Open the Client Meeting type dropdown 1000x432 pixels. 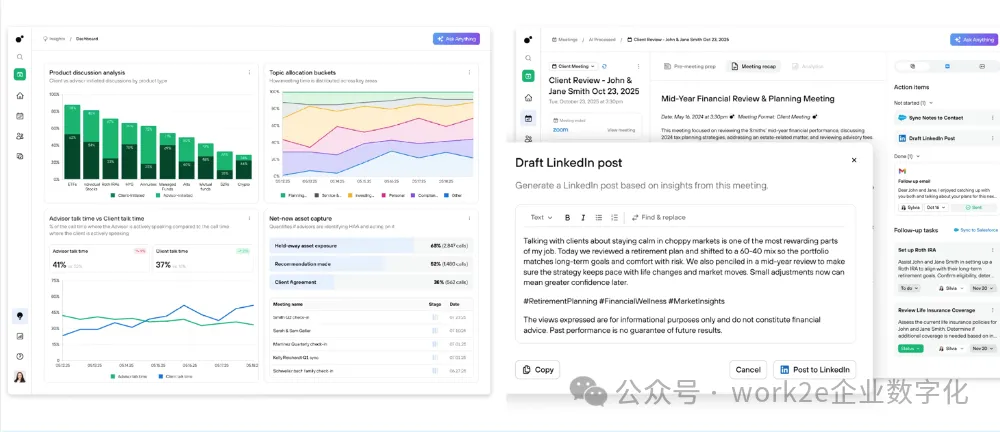coord(572,66)
